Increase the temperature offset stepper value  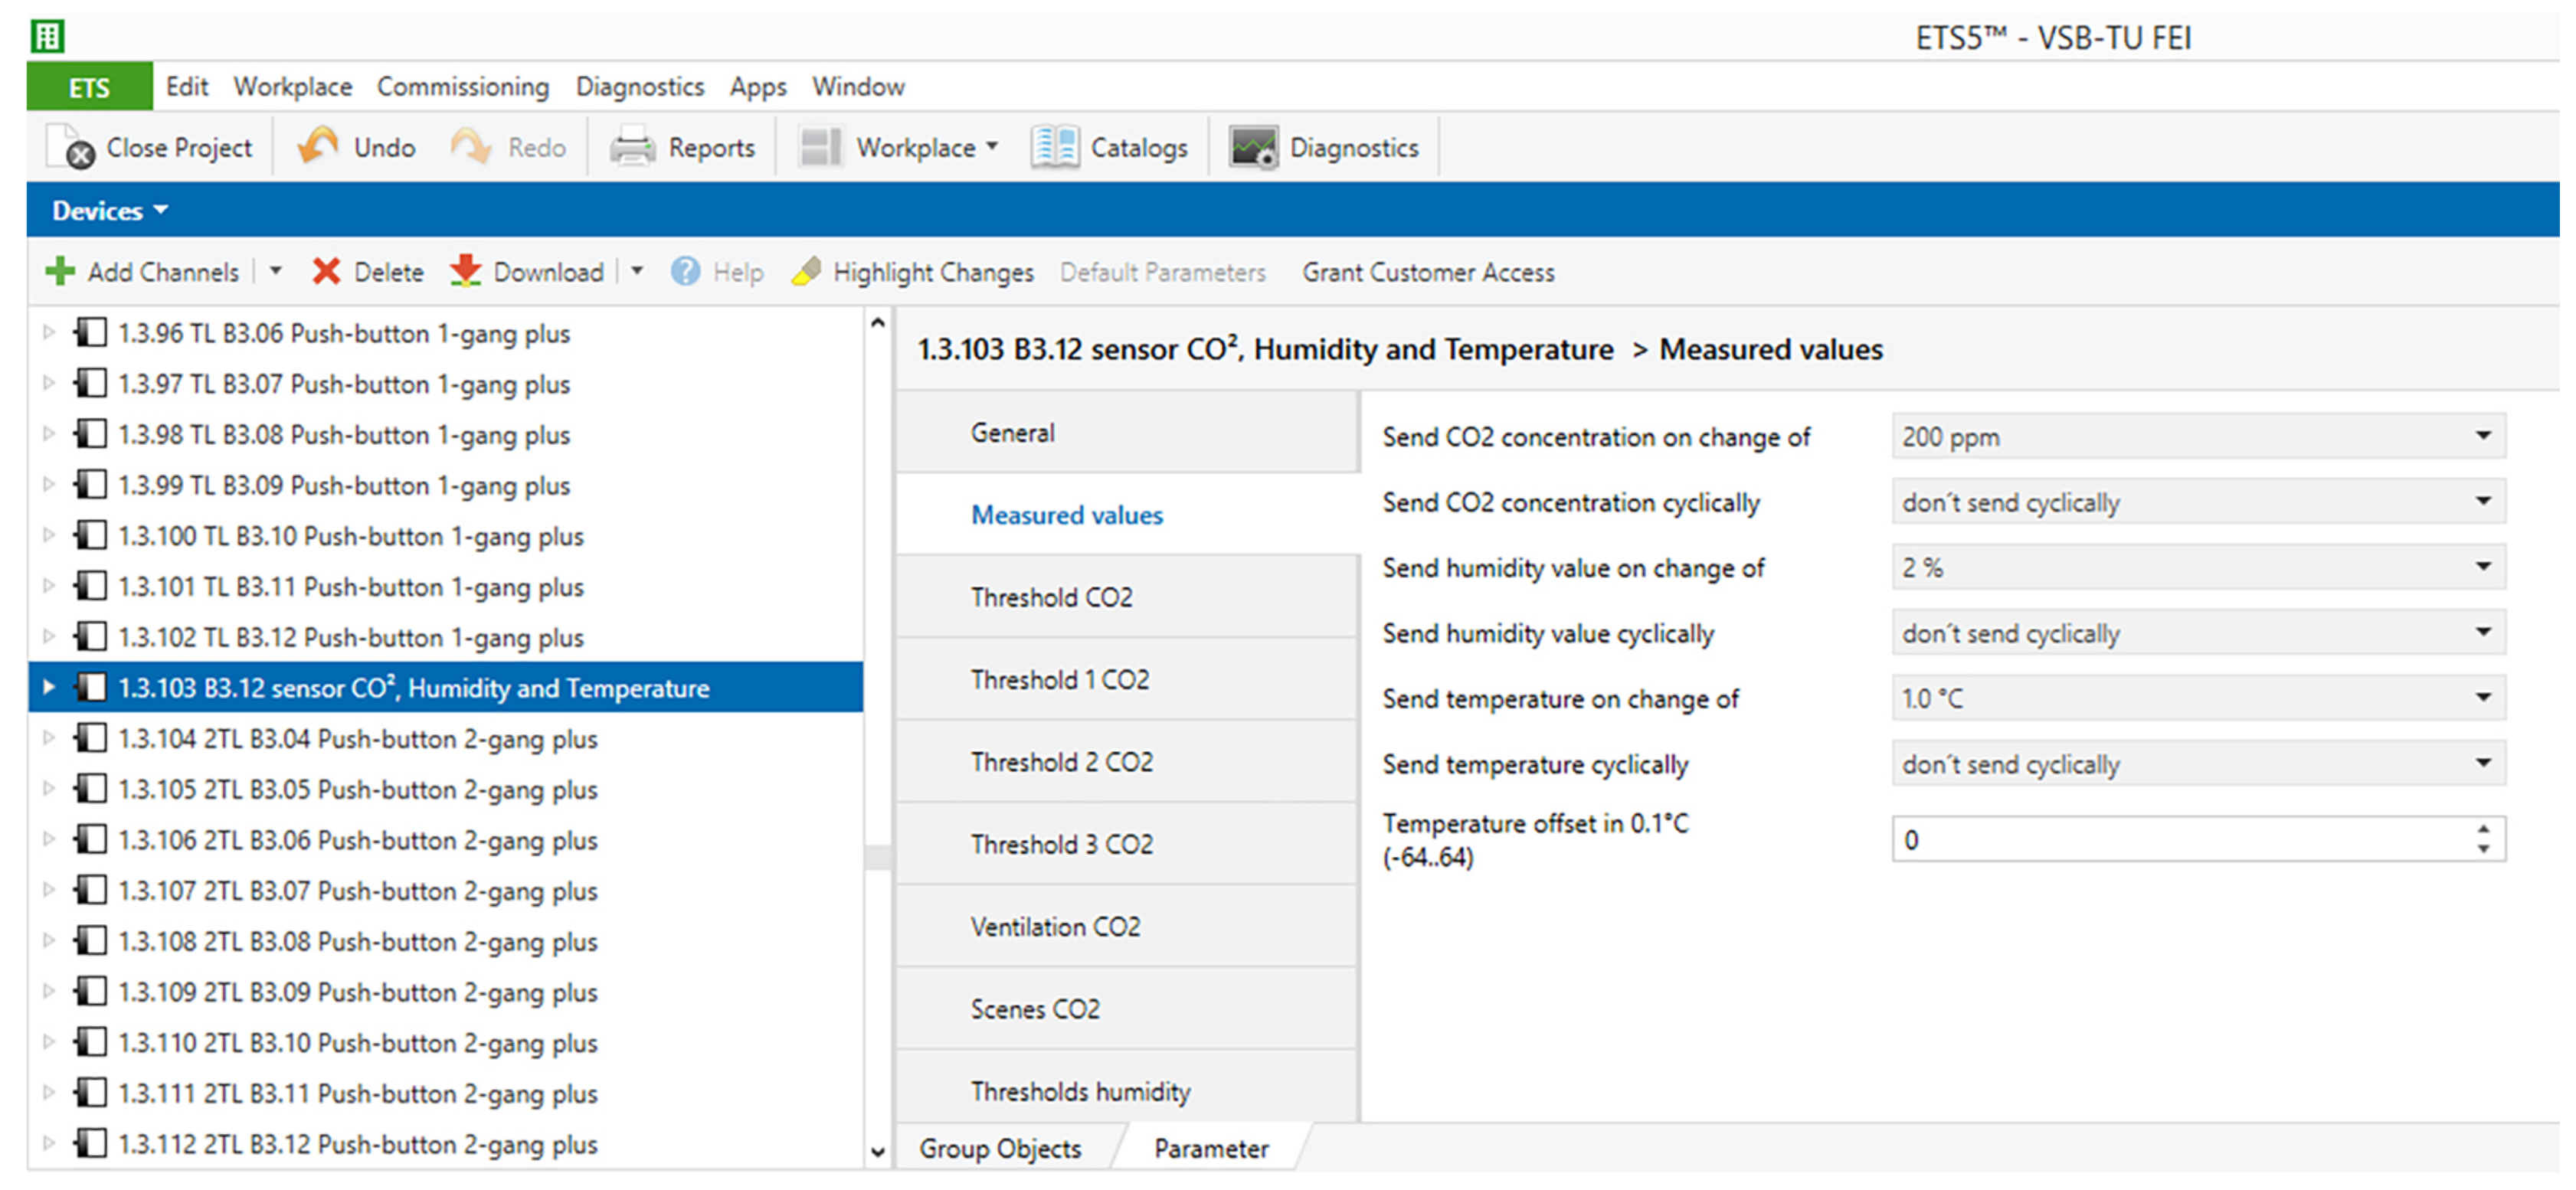point(2483,829)
